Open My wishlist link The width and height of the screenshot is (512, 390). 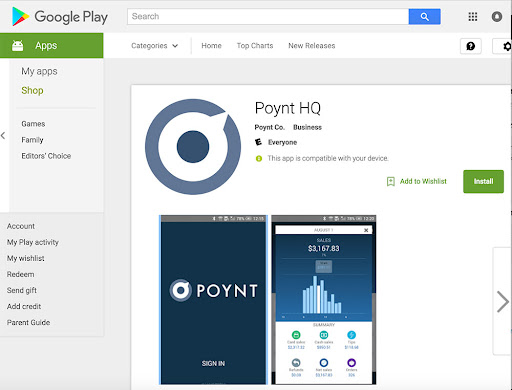[x=26, y=258]
